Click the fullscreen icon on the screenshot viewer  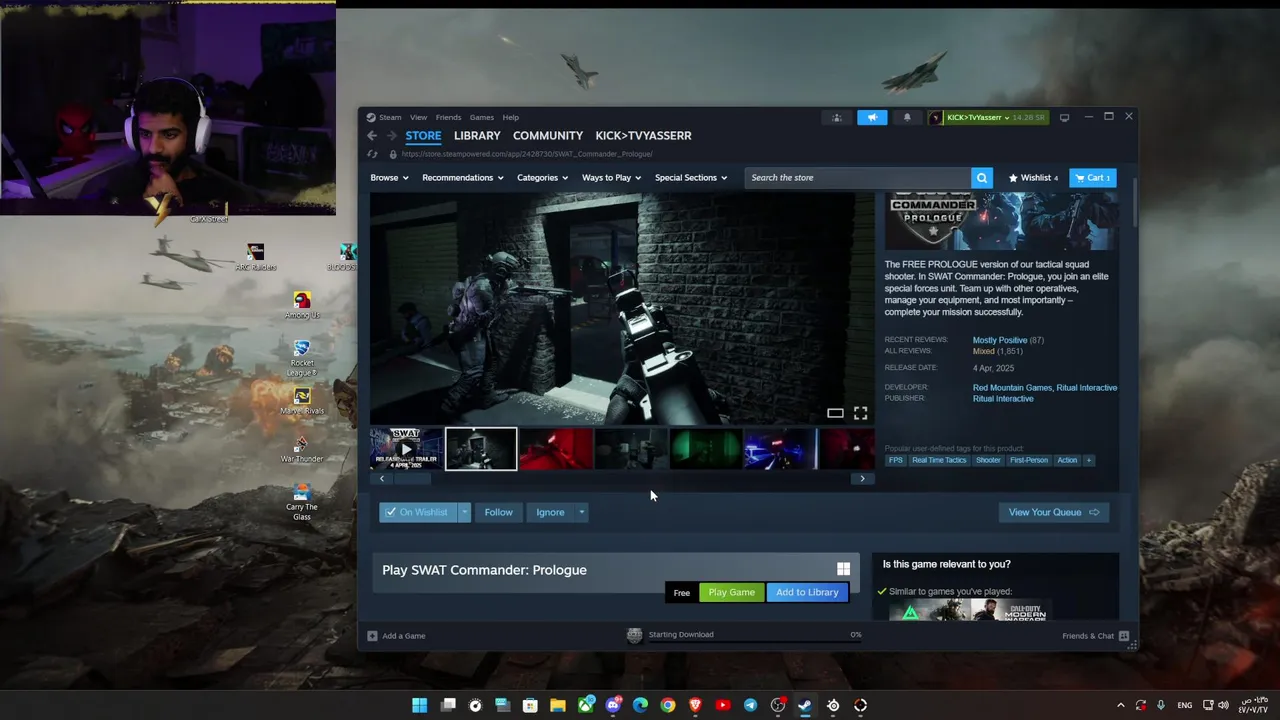pos(860,413)
